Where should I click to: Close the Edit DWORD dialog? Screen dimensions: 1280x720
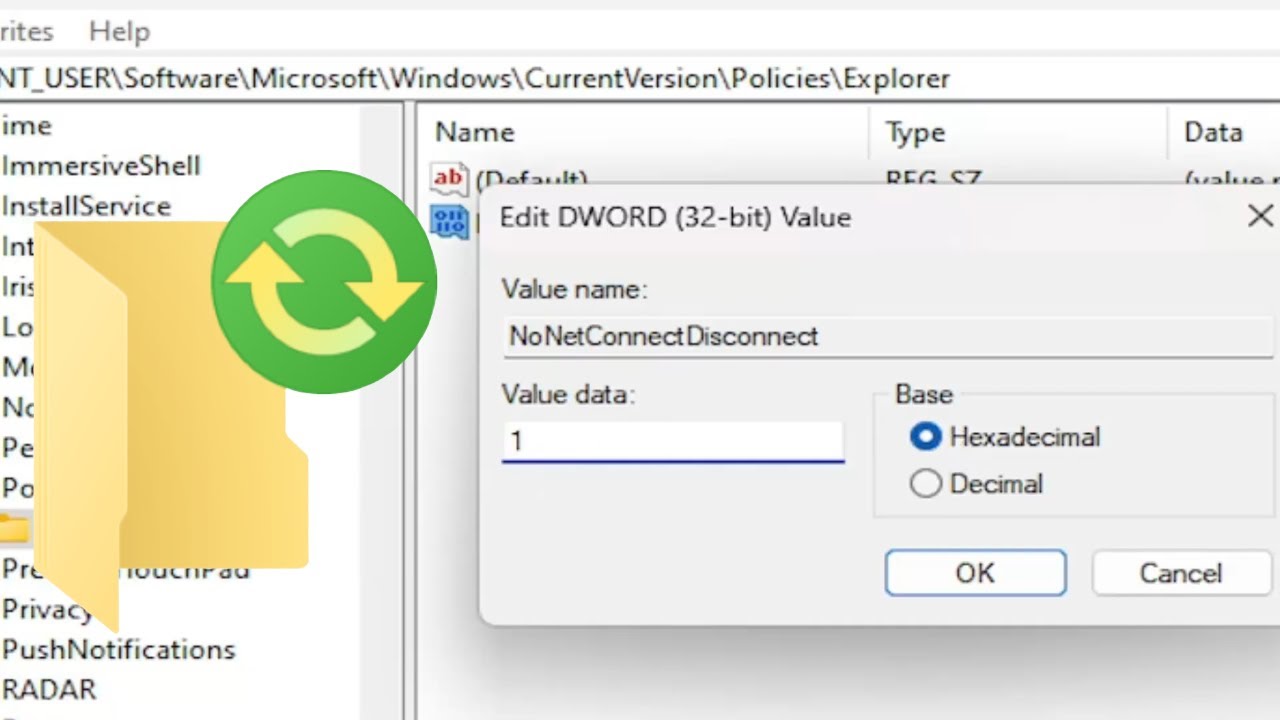click(x=1260, y=216)
